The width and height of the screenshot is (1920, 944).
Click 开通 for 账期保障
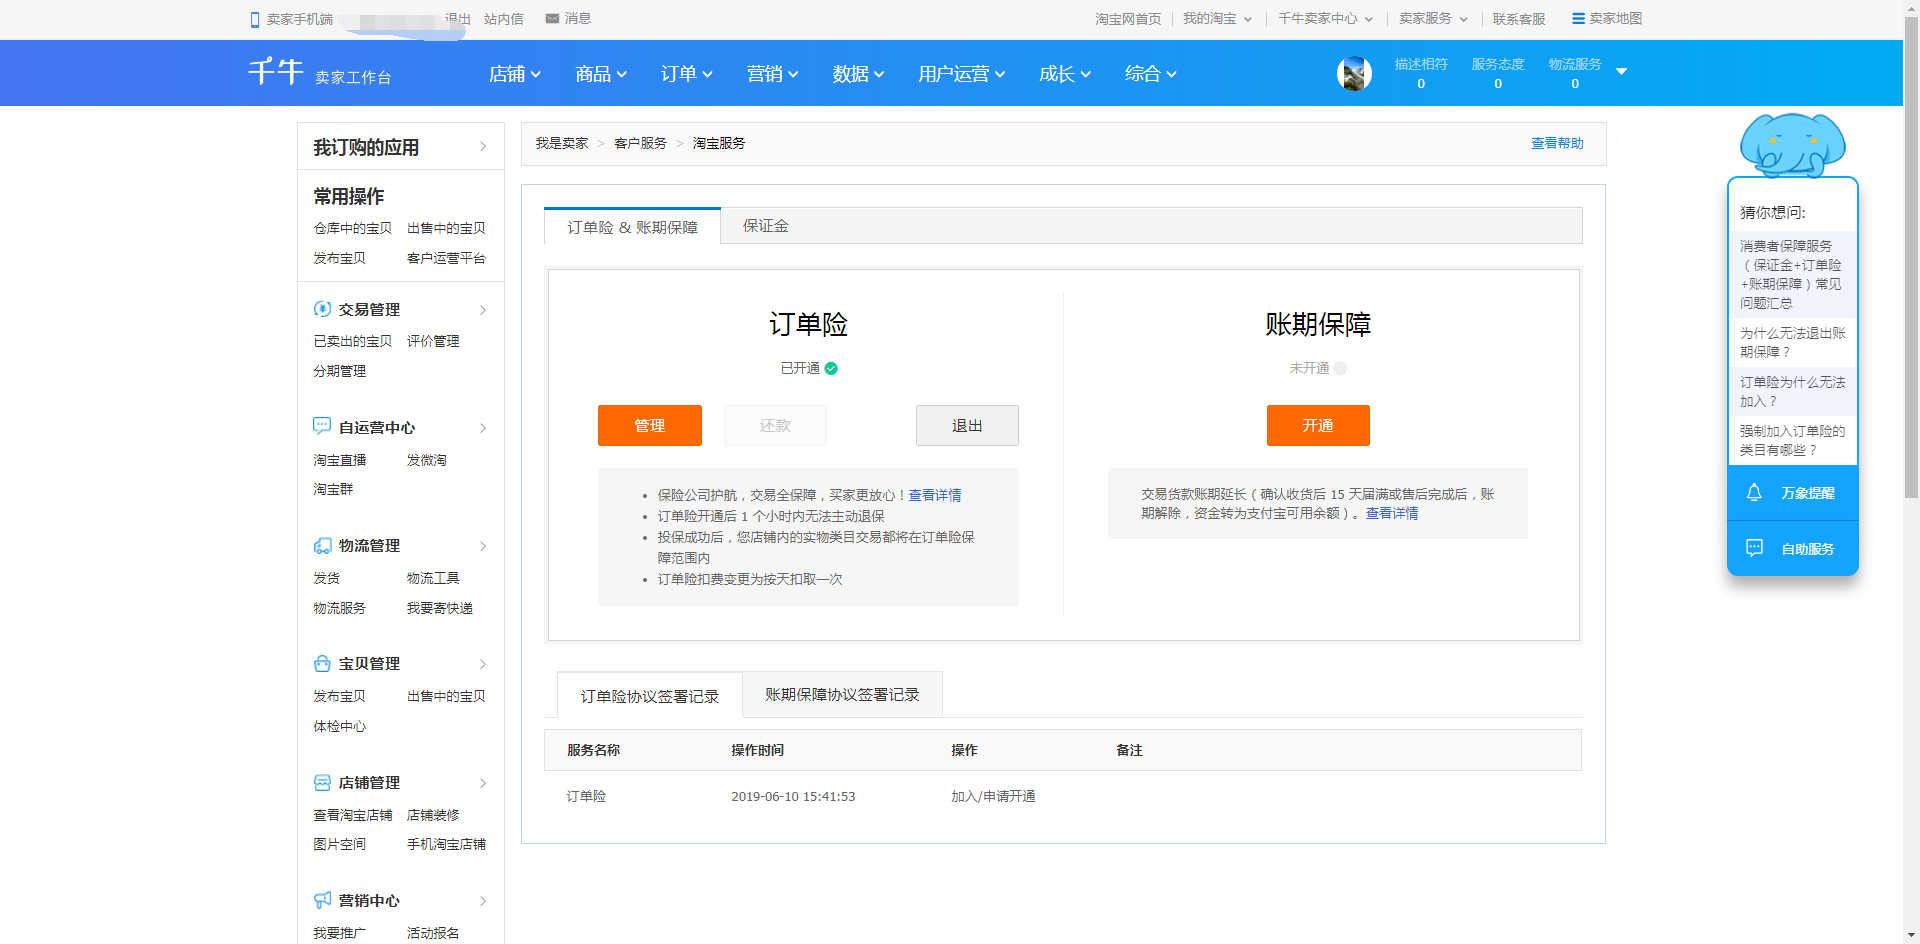coord(1318,425)
